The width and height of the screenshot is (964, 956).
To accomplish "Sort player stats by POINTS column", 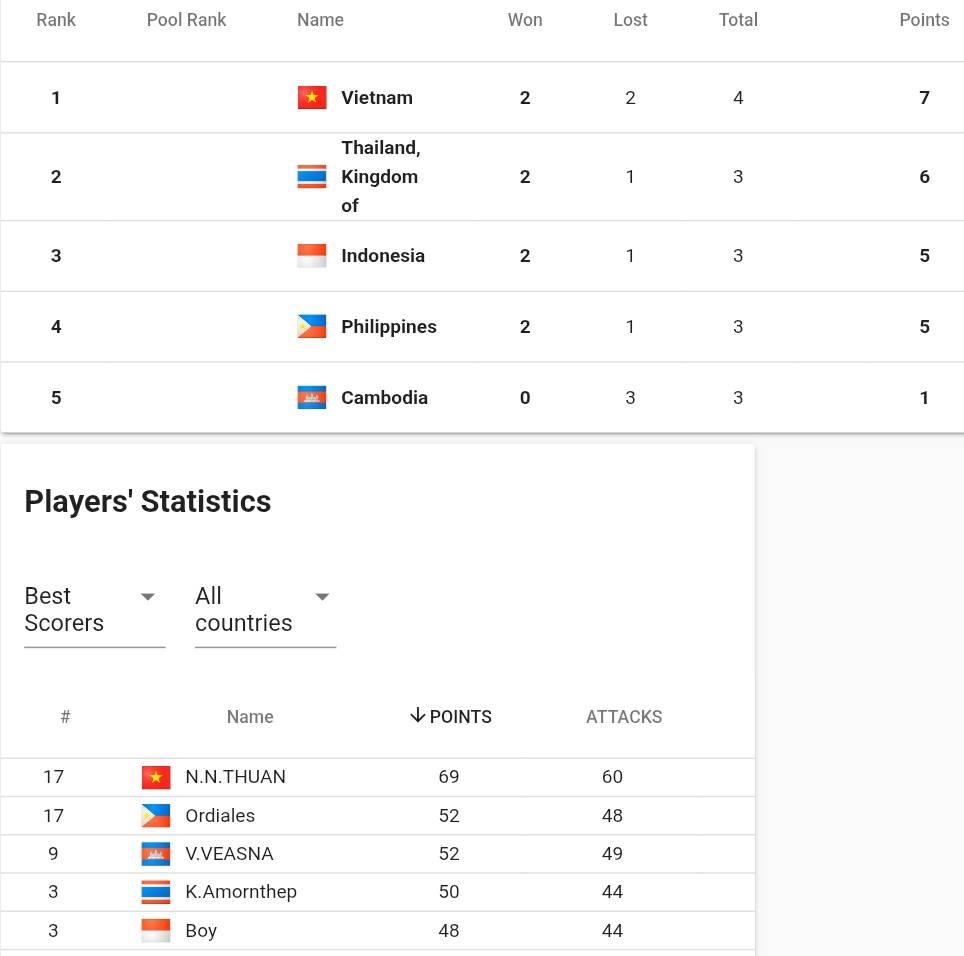I will (460, 717).
